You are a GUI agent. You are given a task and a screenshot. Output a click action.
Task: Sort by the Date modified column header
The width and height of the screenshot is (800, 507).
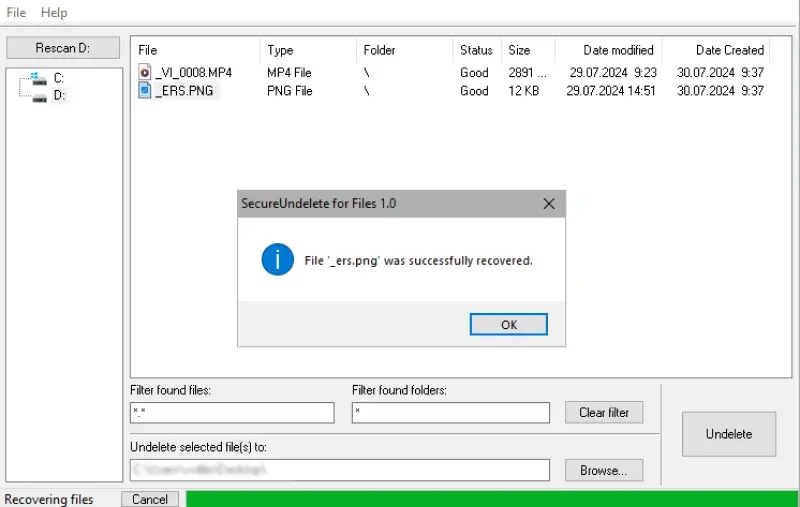[618, 50]
